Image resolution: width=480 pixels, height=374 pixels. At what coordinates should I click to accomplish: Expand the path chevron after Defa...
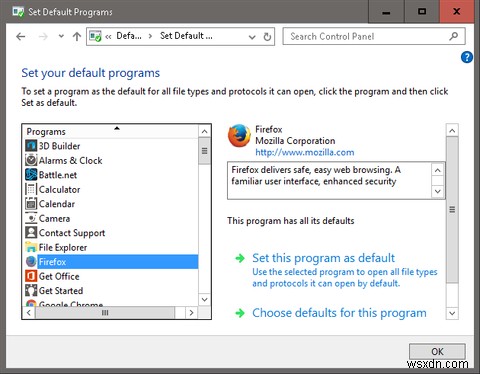tap(150, 36)
